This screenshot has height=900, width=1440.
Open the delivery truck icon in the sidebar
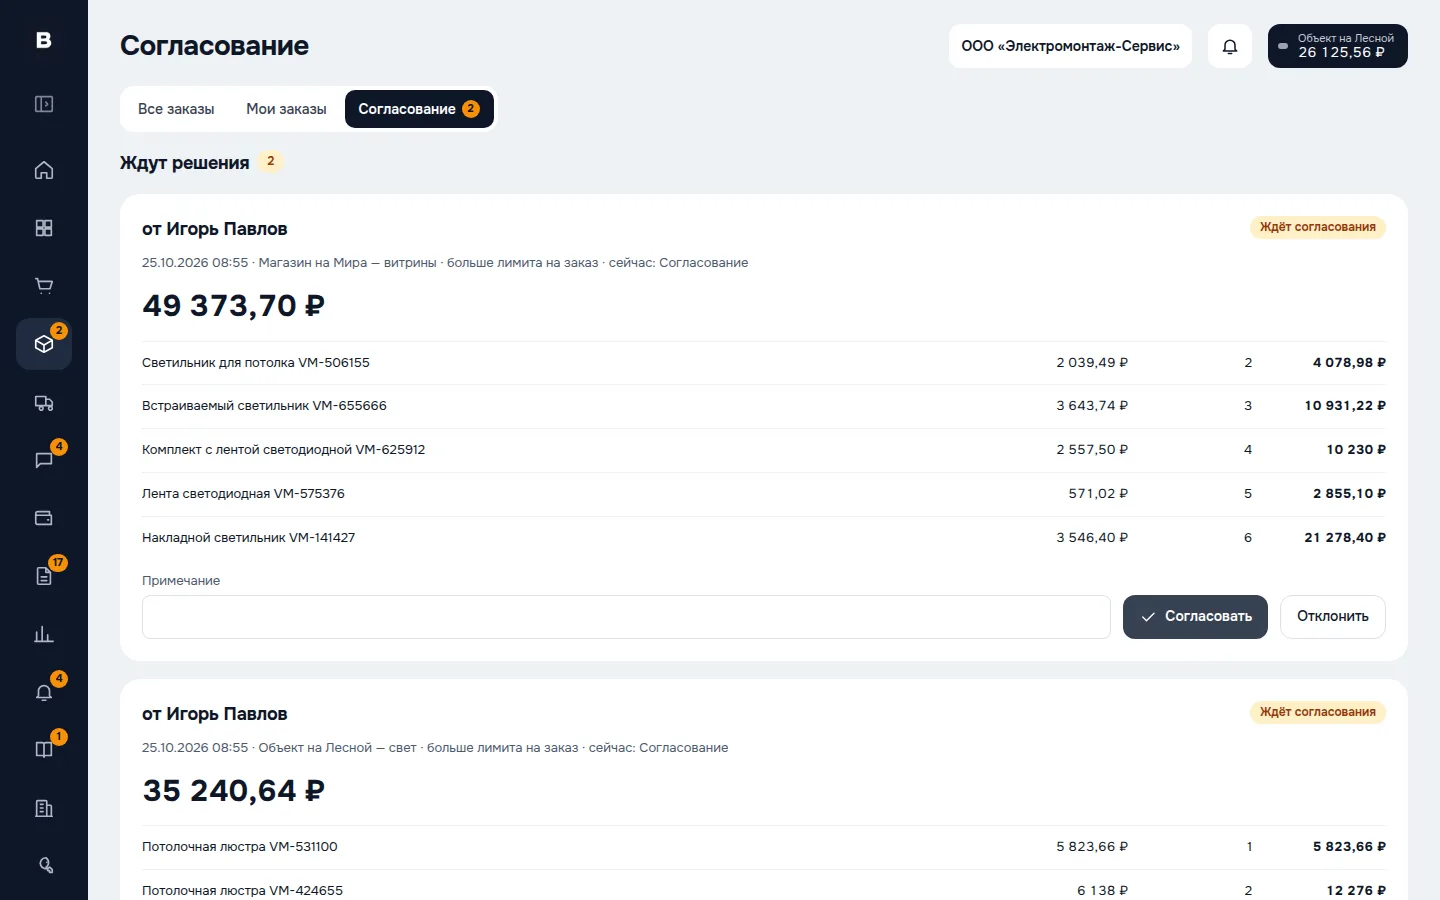click(x=44, y=402)
